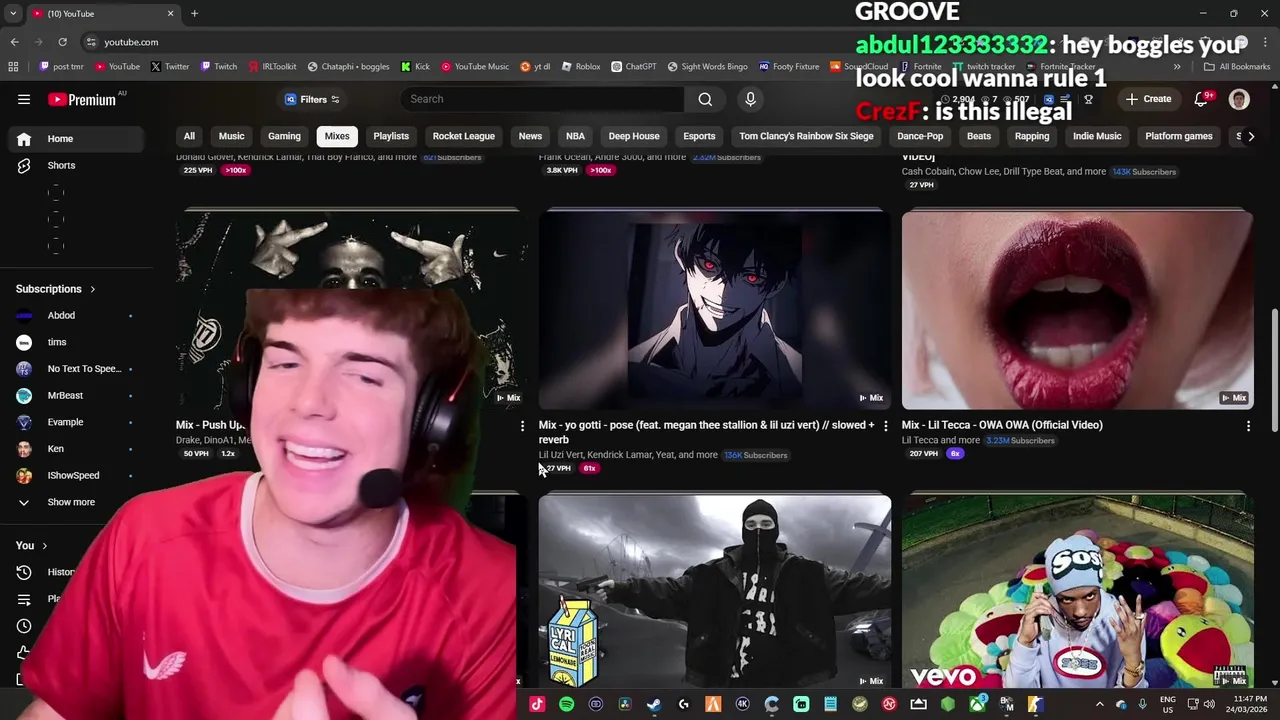Open the notepad taskbar icon
This screenshot has height=720, width=1280.
(x=830, y=705)
